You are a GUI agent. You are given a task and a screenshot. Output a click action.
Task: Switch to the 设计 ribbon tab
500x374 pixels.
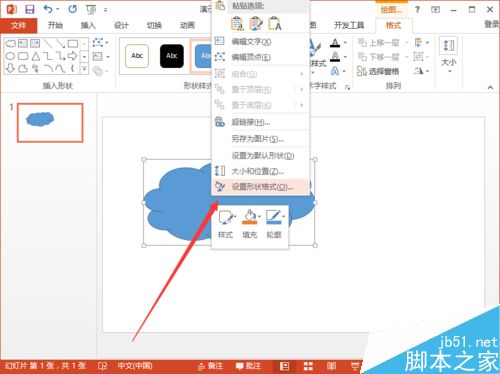[121, 25]
